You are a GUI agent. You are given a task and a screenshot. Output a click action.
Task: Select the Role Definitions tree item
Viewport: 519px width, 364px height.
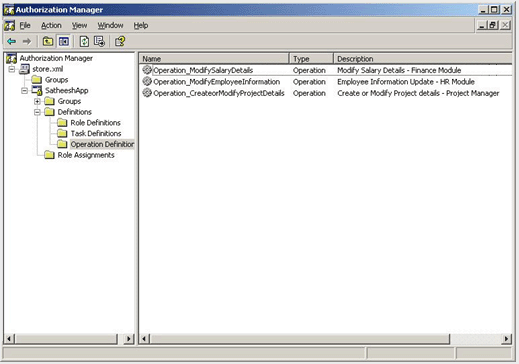coord(95,123)
